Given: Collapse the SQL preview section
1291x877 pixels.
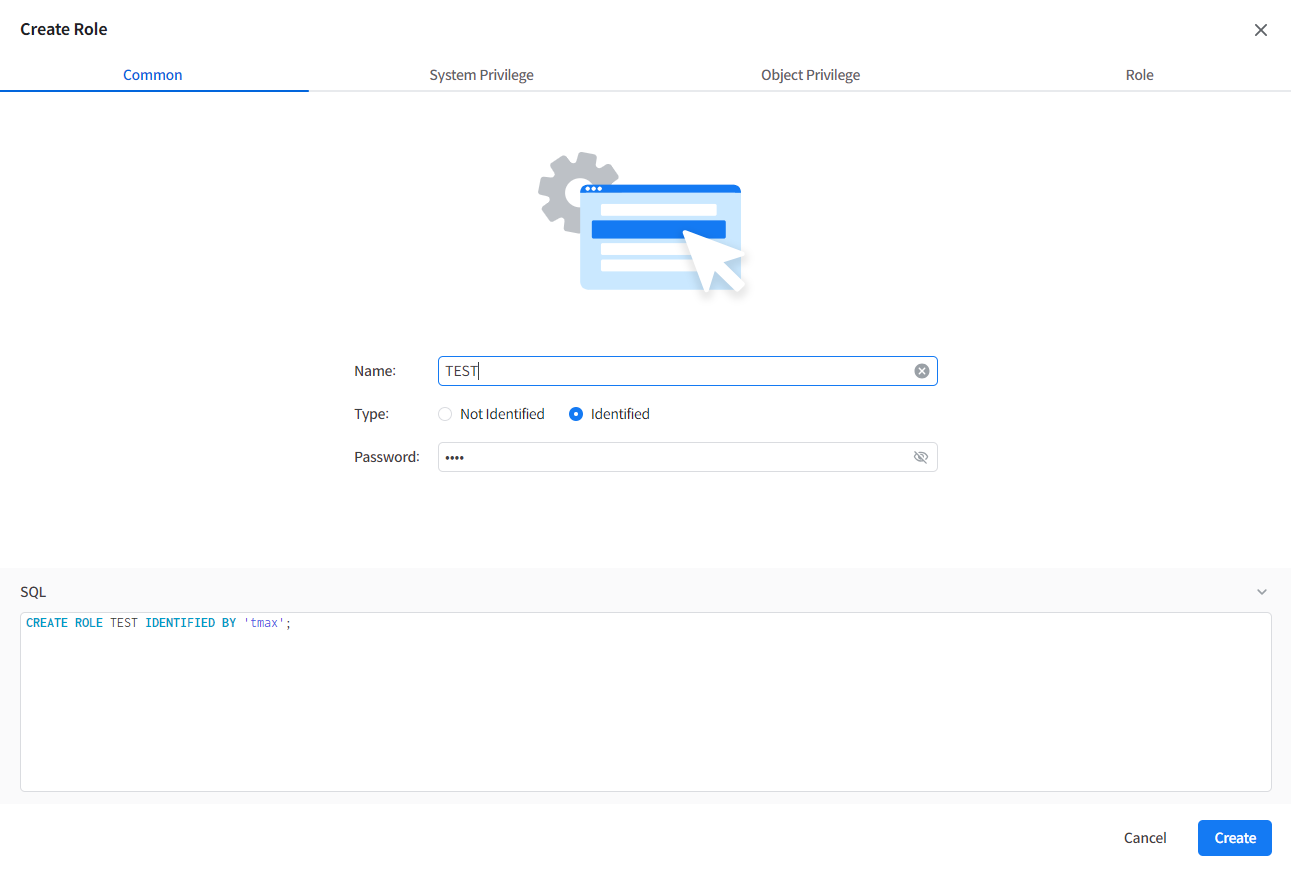Looking at the screenshot, I should (1261, 592).
